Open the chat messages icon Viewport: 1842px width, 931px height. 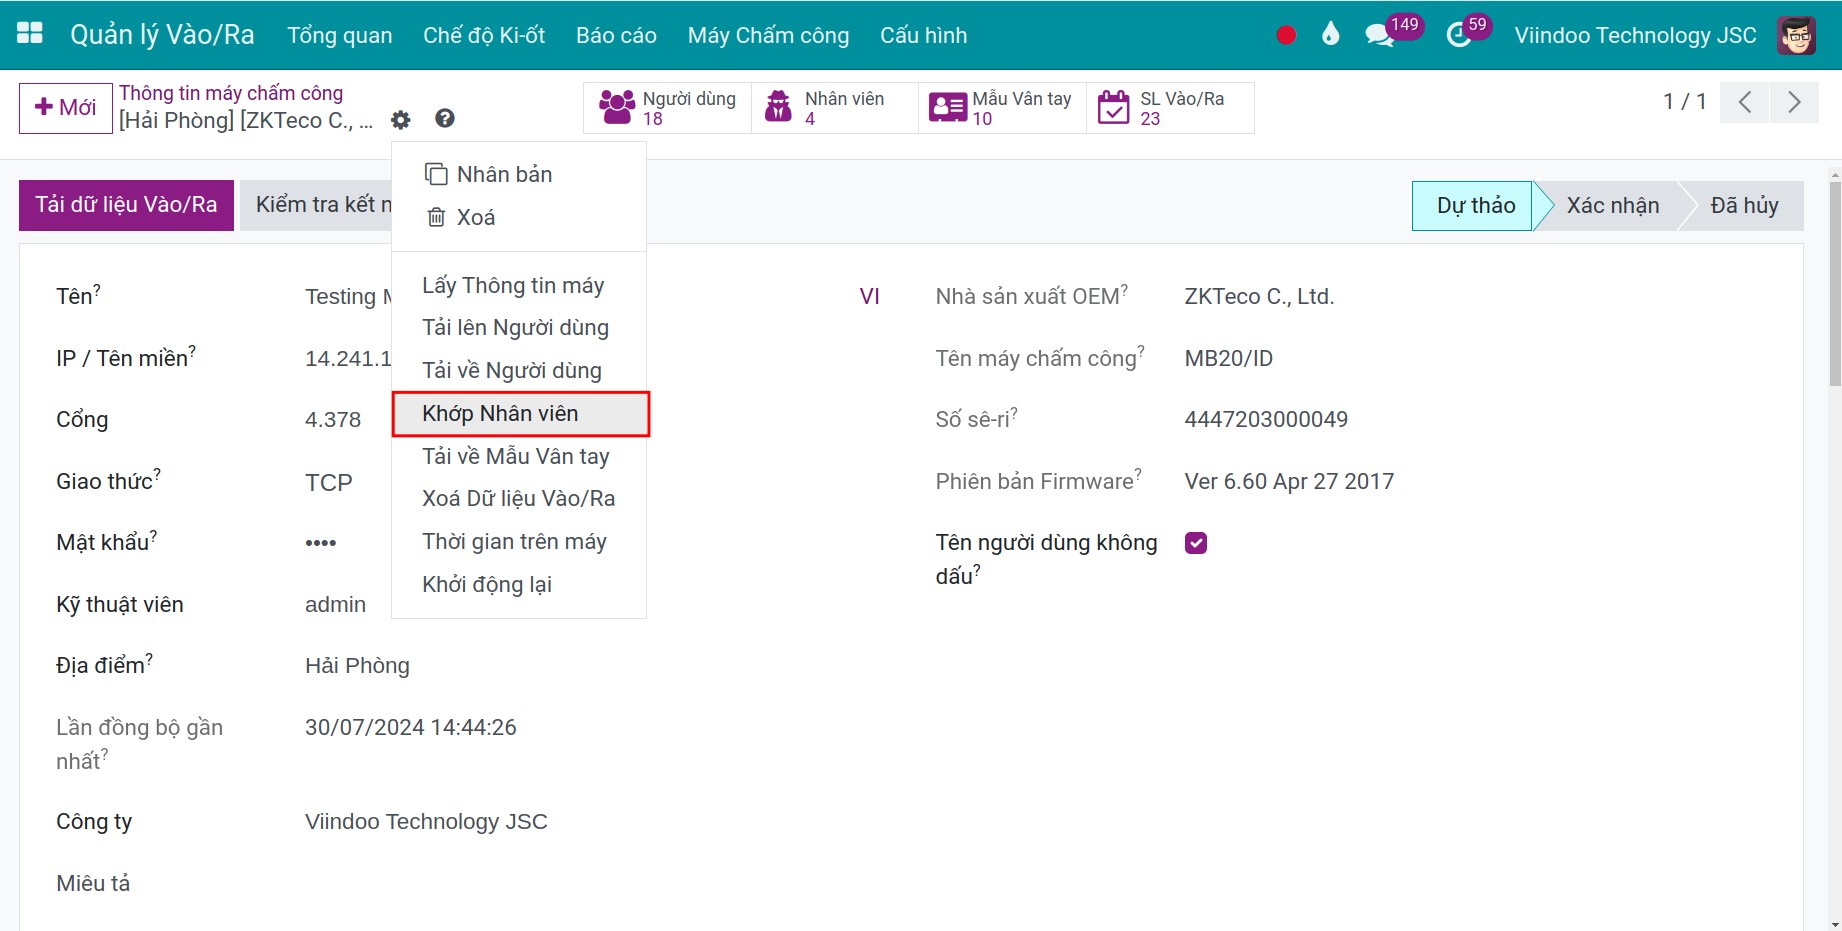pyautogui.click(x=1379, y=36)
